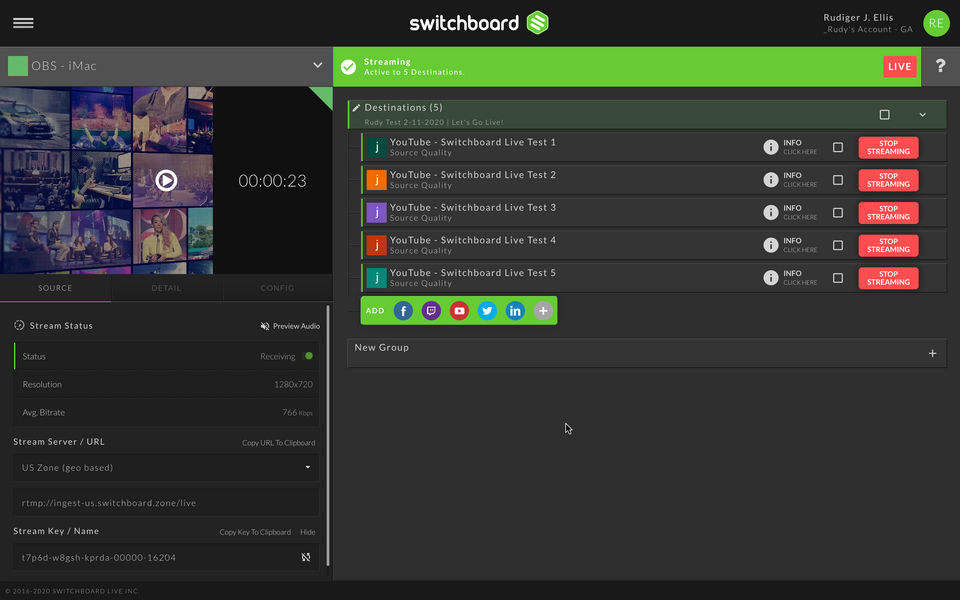The width and height of the screenshot is (960, 600).
Task: Click the green OBS source color swatch
Action: (18, 66)
